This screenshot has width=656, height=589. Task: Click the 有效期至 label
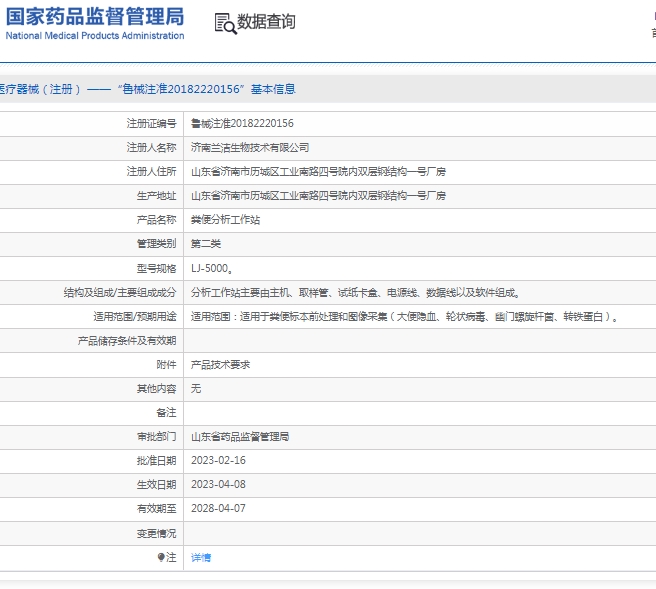pyautogui.click(x=156, y=508)
